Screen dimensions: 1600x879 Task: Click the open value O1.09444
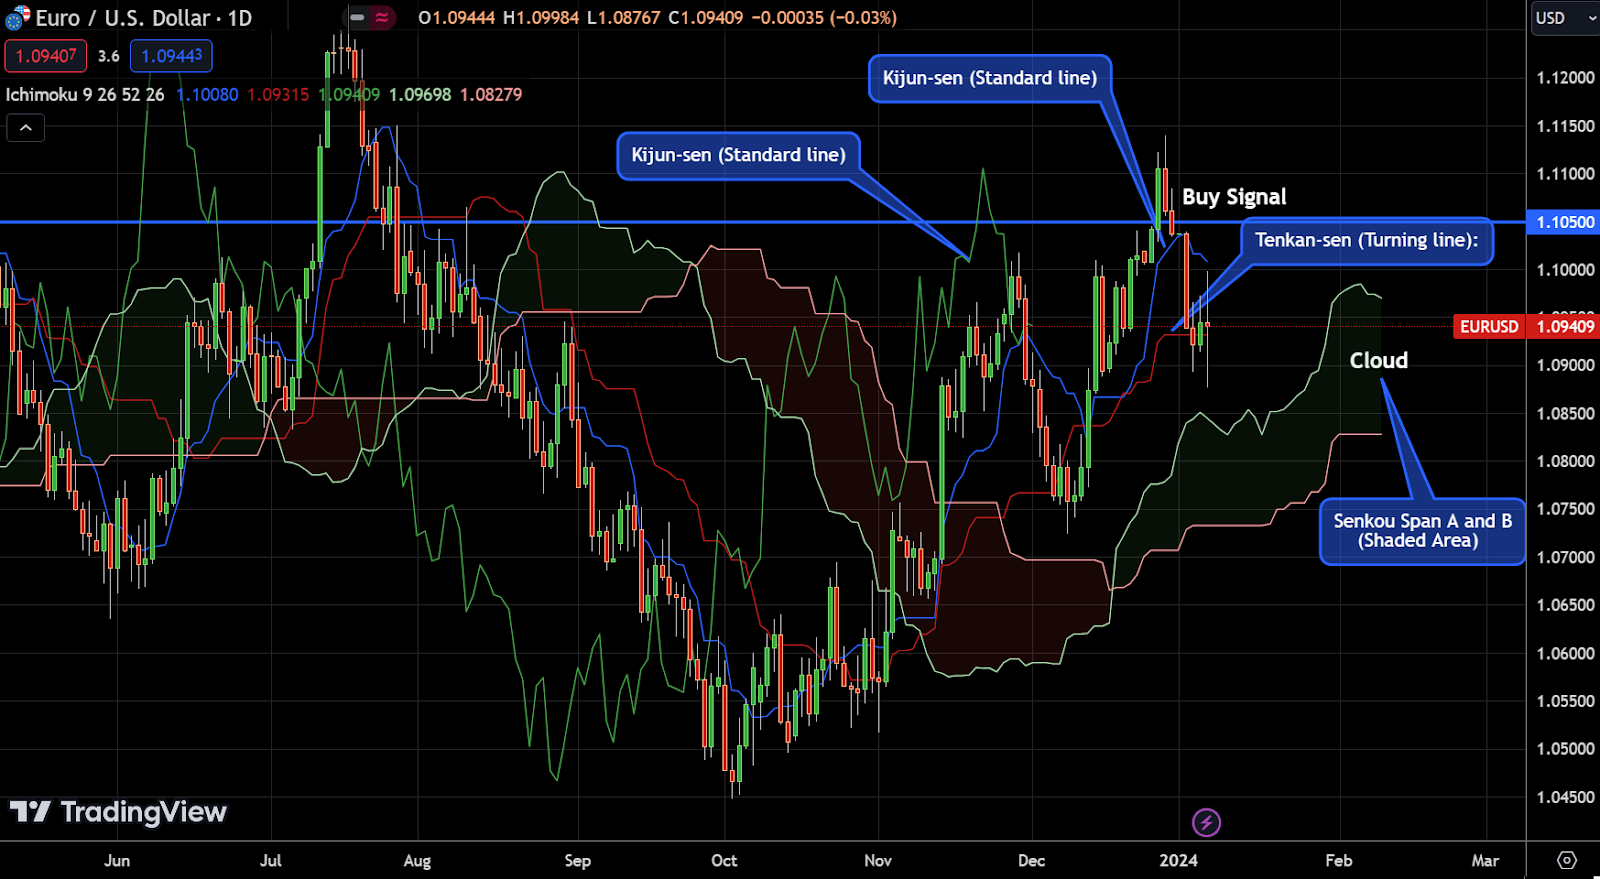pyautogui.click(x=457, y=18)
